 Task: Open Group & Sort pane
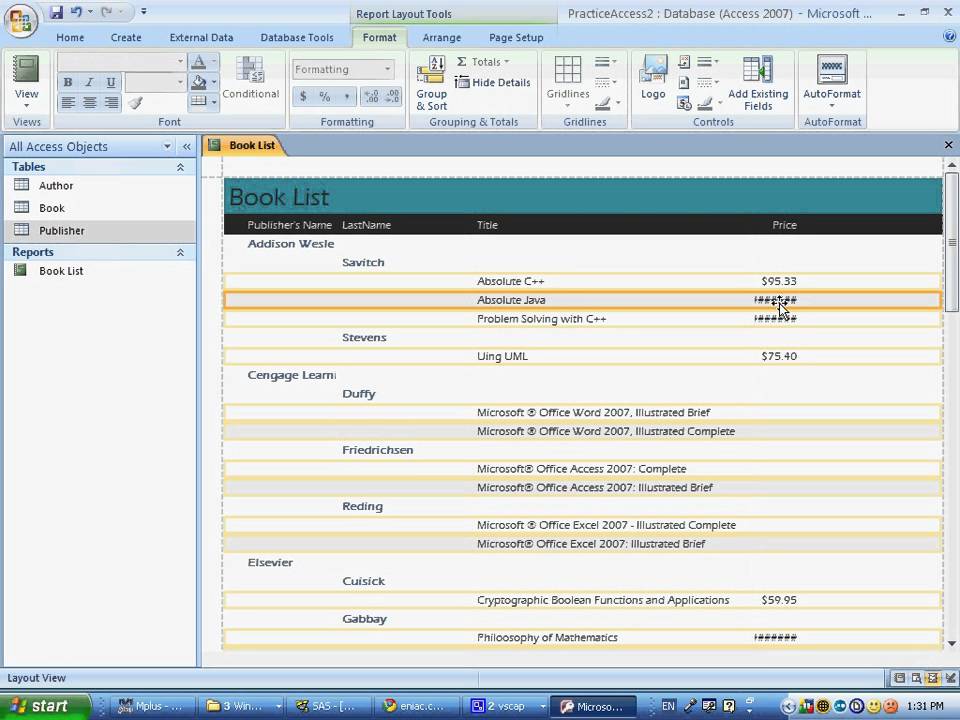coord(432,83)
